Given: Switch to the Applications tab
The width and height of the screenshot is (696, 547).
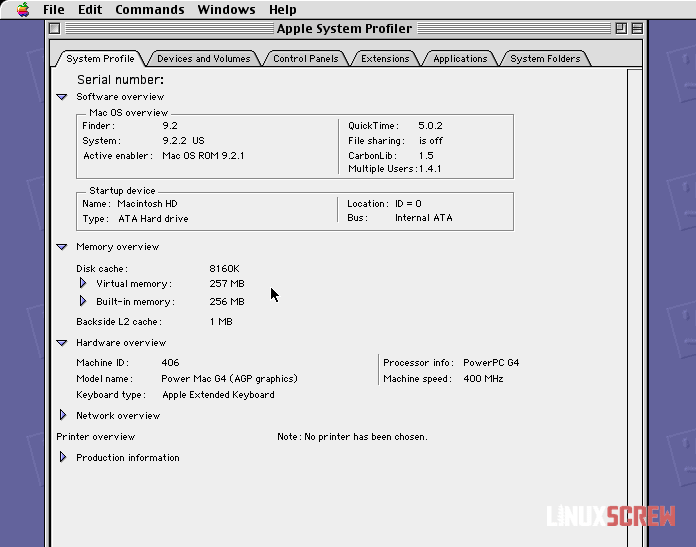Looking at the screenshot, I should click(460, 59).
